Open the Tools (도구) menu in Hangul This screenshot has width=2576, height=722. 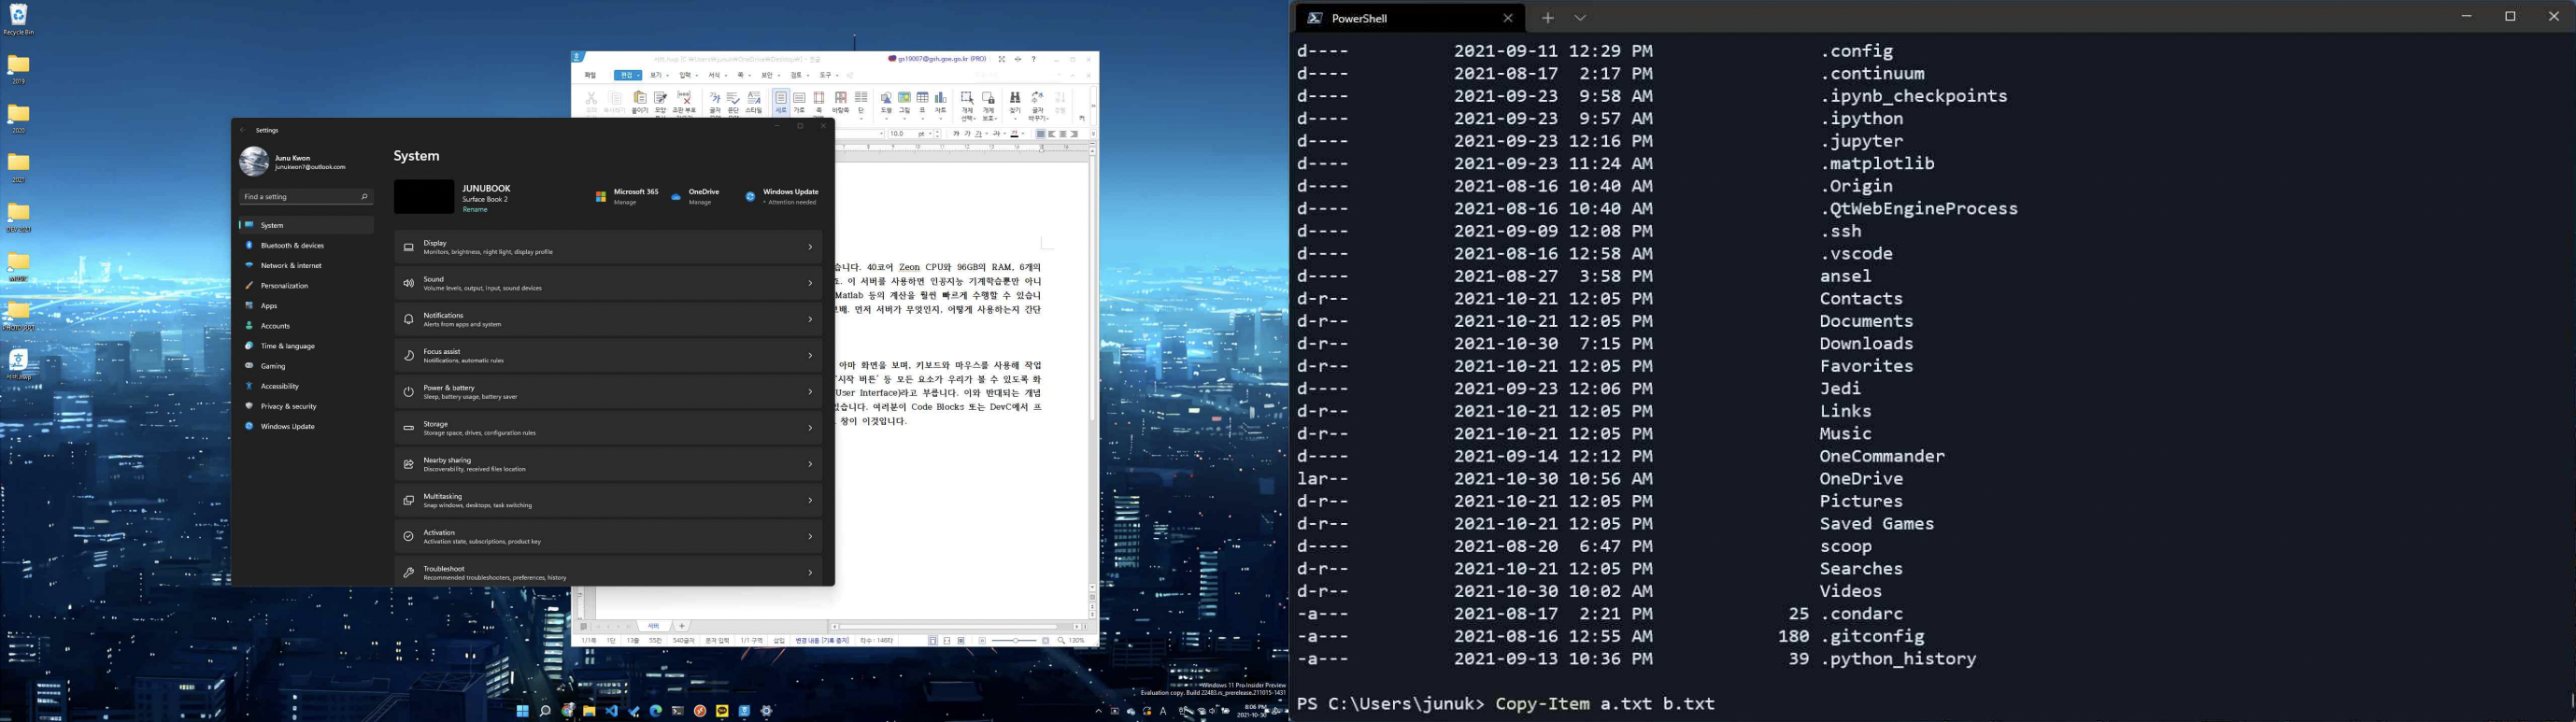point(829,75)
